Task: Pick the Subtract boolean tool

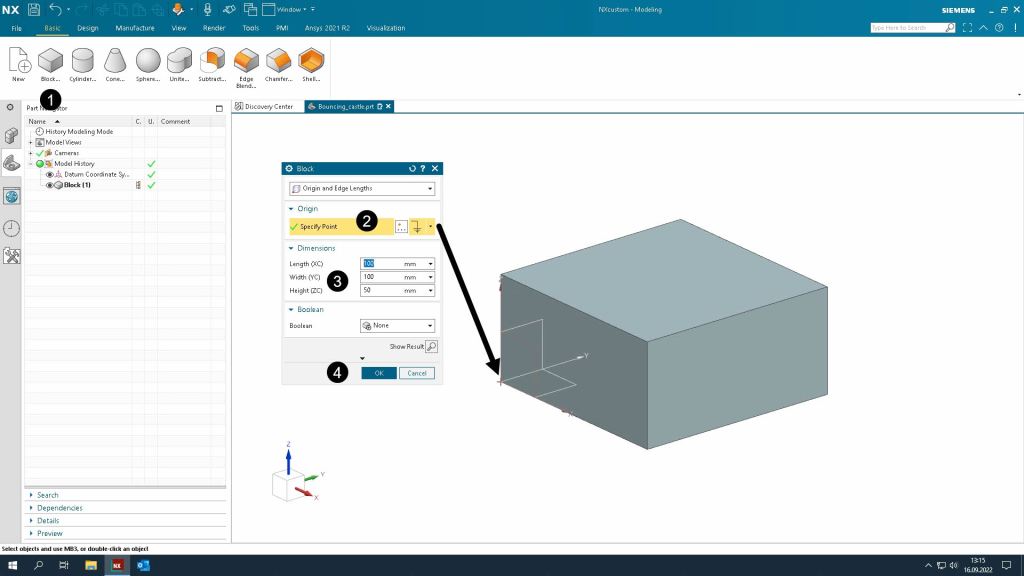Action: (x=212, y=62)
